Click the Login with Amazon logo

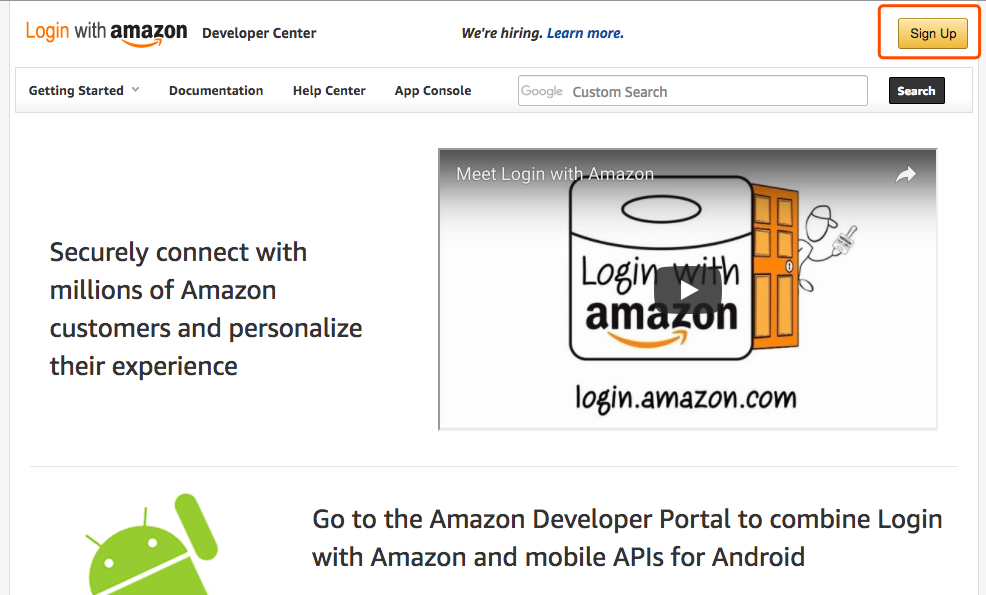click(106, 32)
